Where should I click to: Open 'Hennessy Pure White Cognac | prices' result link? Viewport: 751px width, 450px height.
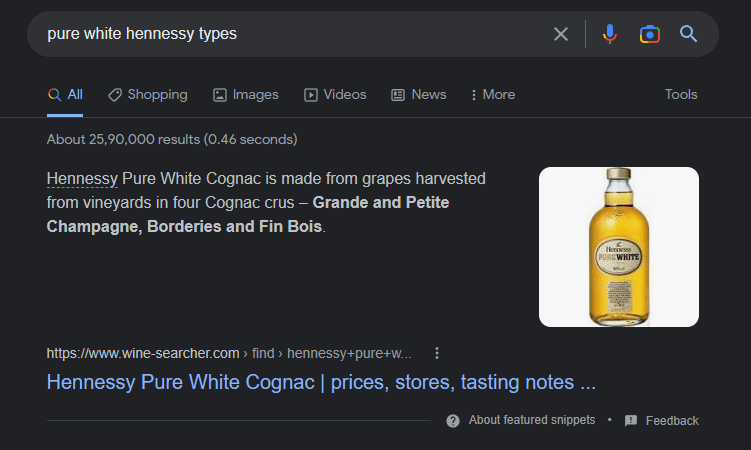(321, 382)
